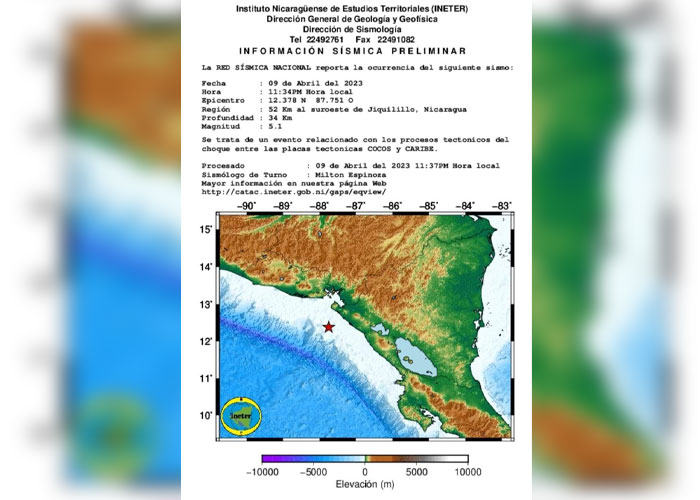
Task: Click the Dirección de Sismología heading
Action: 350,28
